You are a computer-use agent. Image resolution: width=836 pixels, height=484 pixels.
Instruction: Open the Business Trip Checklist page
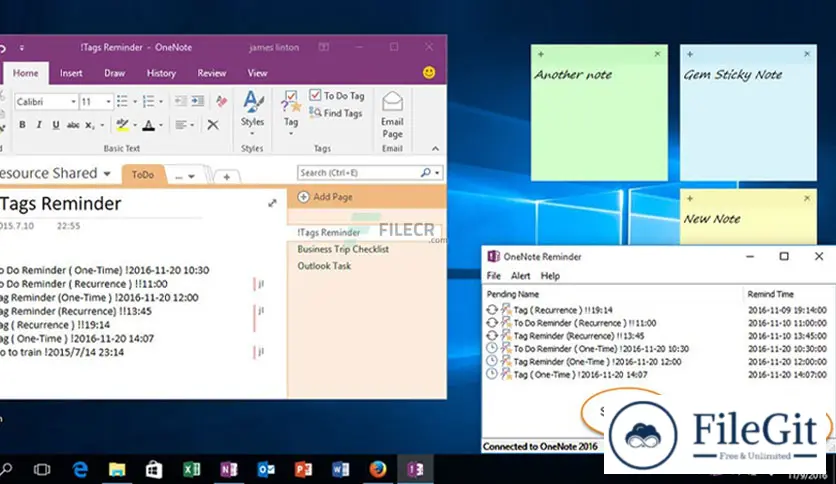343,249
